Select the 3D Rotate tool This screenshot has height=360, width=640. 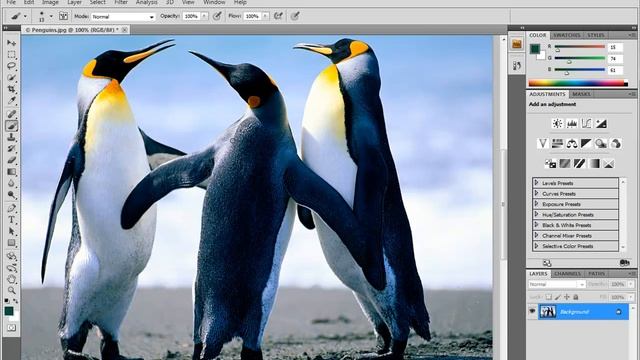point(11,256)
